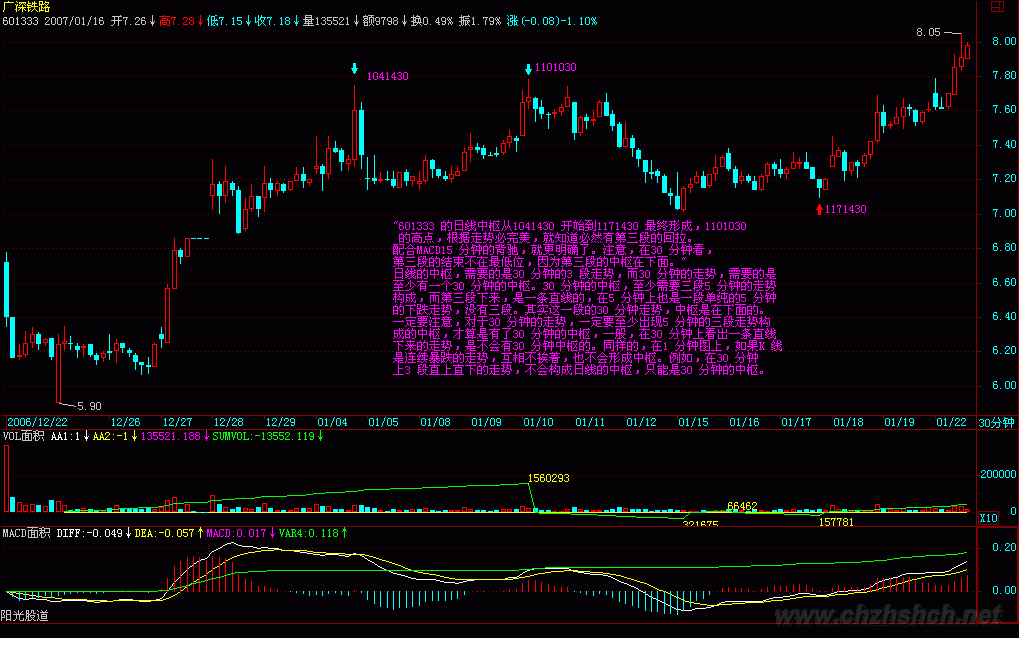Click the 5.90 low price label
The height and width of the screenshot is (656, 1019).
click(x=89, y=406)
